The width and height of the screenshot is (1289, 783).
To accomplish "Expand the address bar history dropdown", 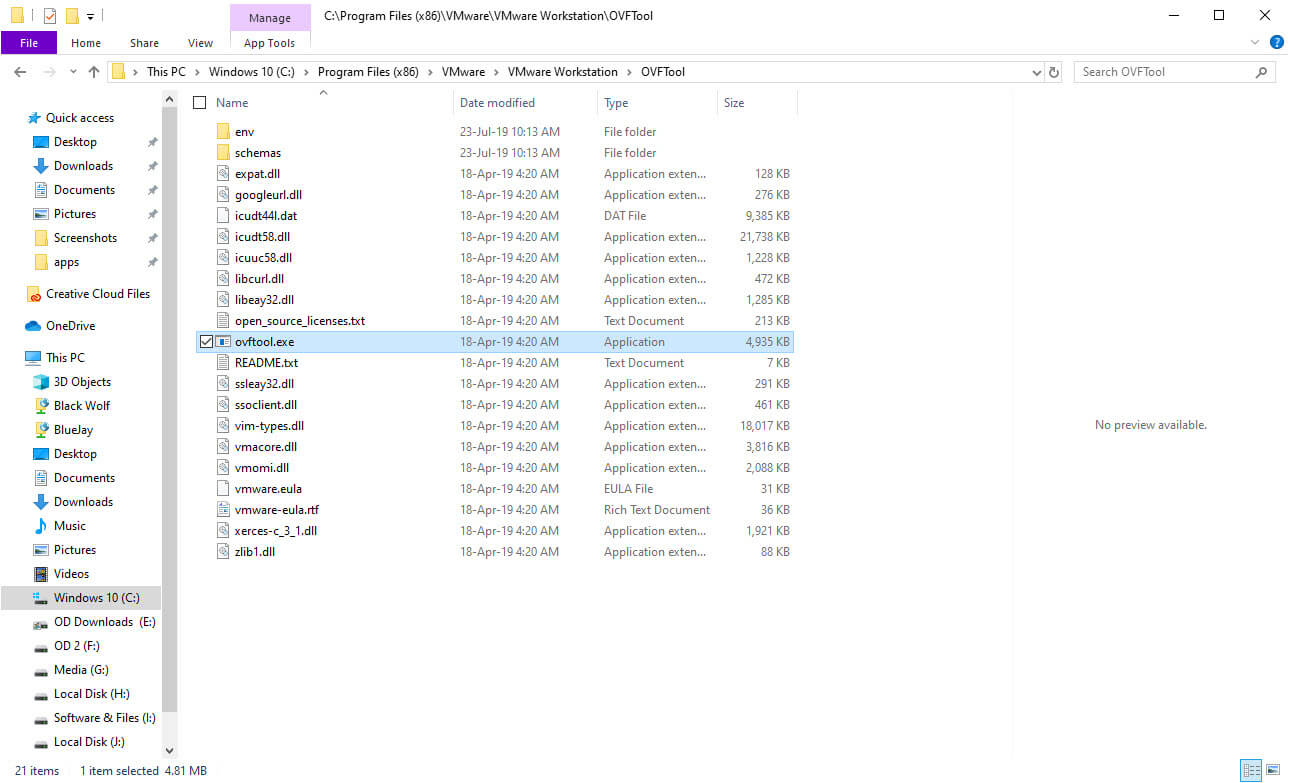I will click(x=1038, y=71).
